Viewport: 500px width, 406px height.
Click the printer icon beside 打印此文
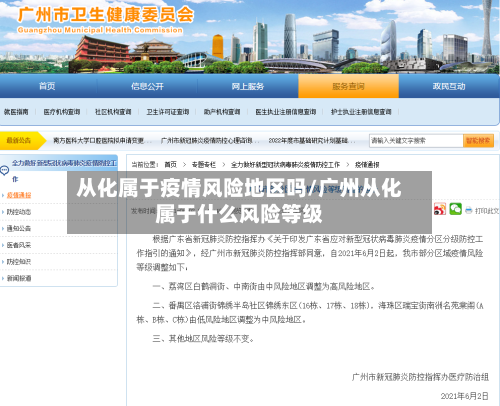[469, 210]
